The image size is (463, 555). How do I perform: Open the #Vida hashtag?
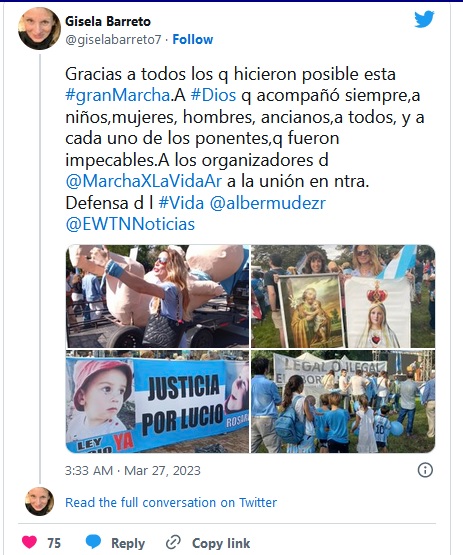click(181, 202)
